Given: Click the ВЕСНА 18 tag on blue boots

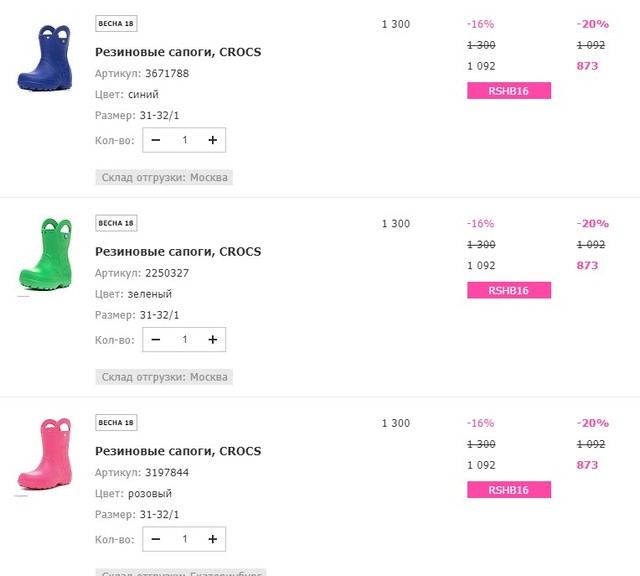Looking at the screenshot, I should pos(116,24).
